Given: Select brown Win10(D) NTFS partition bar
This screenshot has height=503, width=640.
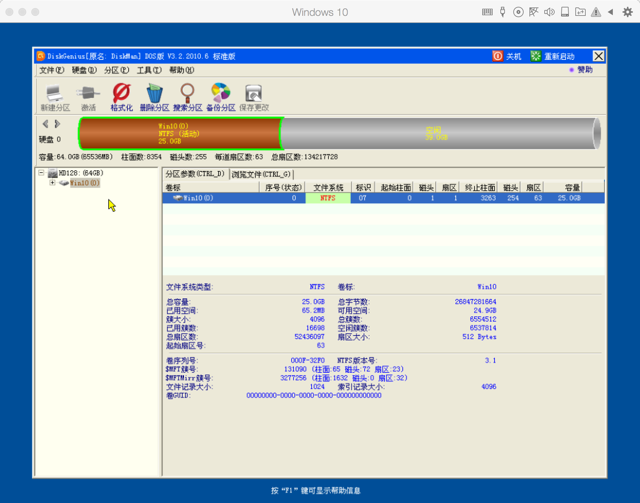Looking at the screenshot, I should (180, 133).
